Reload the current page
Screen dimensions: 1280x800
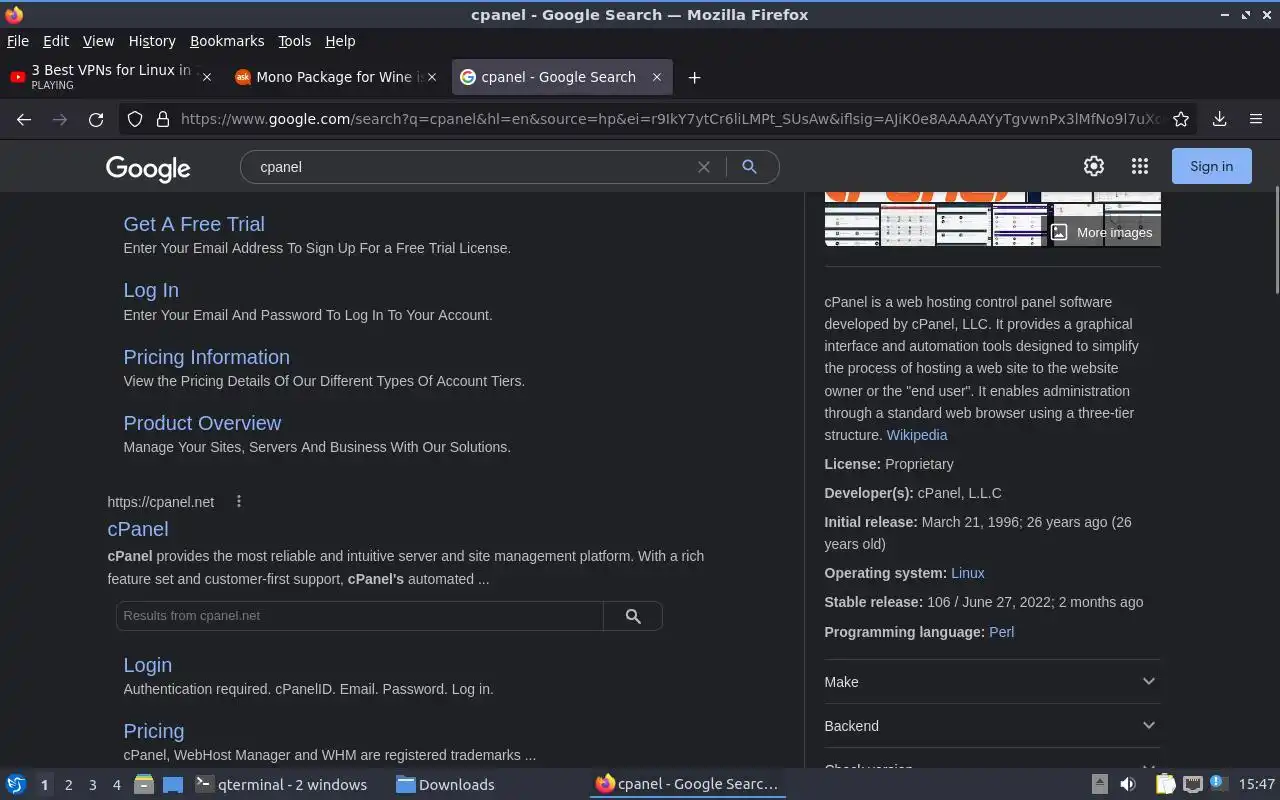96,119
